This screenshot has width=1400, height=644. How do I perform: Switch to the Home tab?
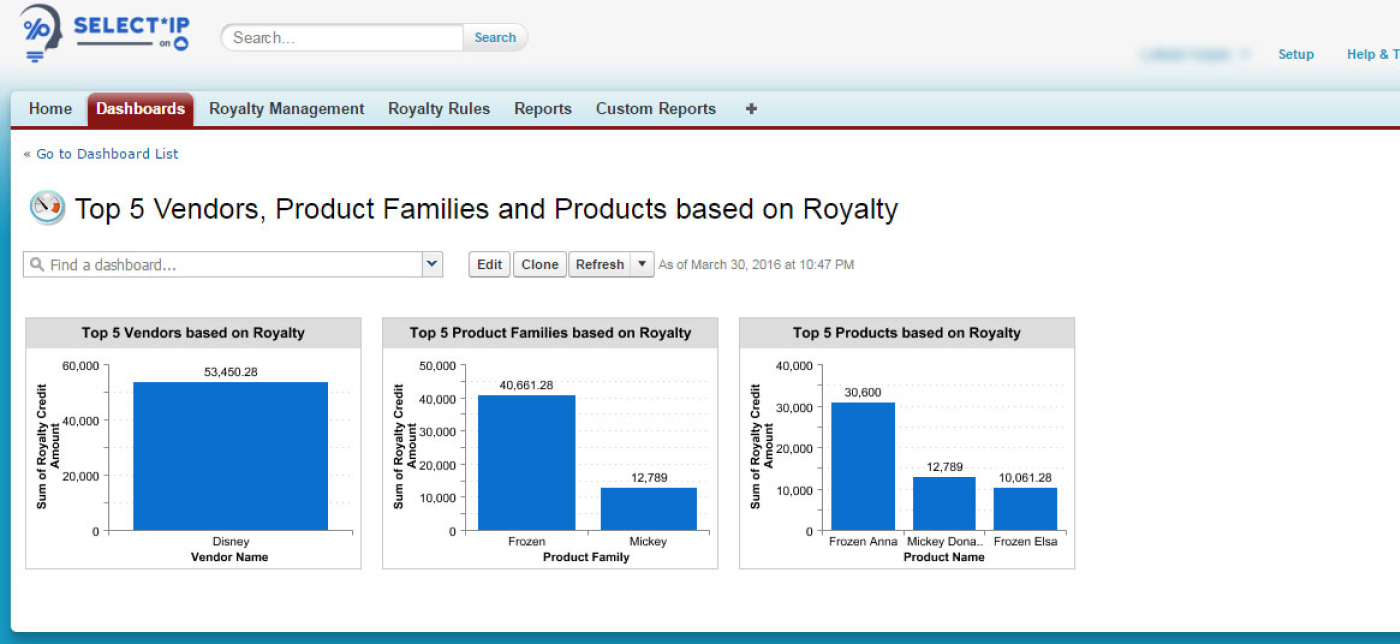(50, 109)
